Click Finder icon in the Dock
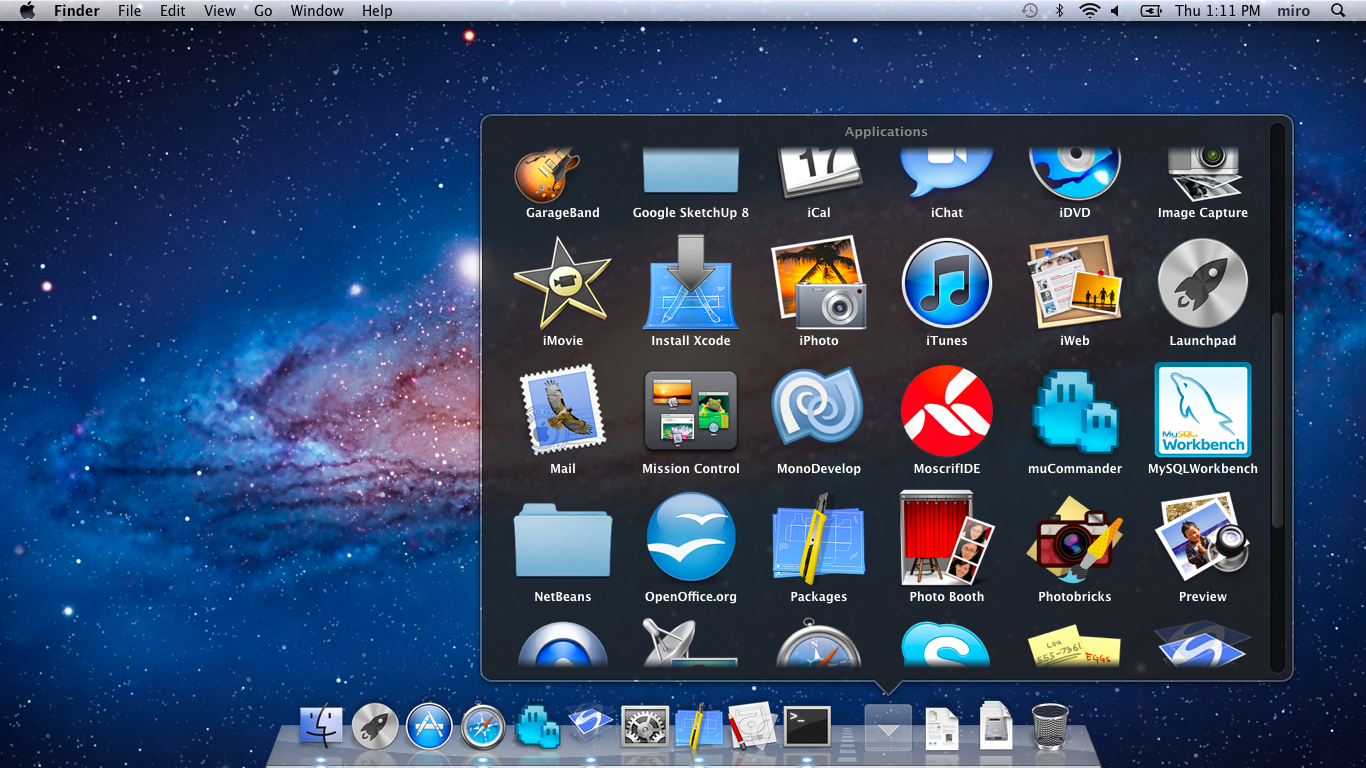Viewport: 1366px width, 768px height. click(x=321, y=726)
